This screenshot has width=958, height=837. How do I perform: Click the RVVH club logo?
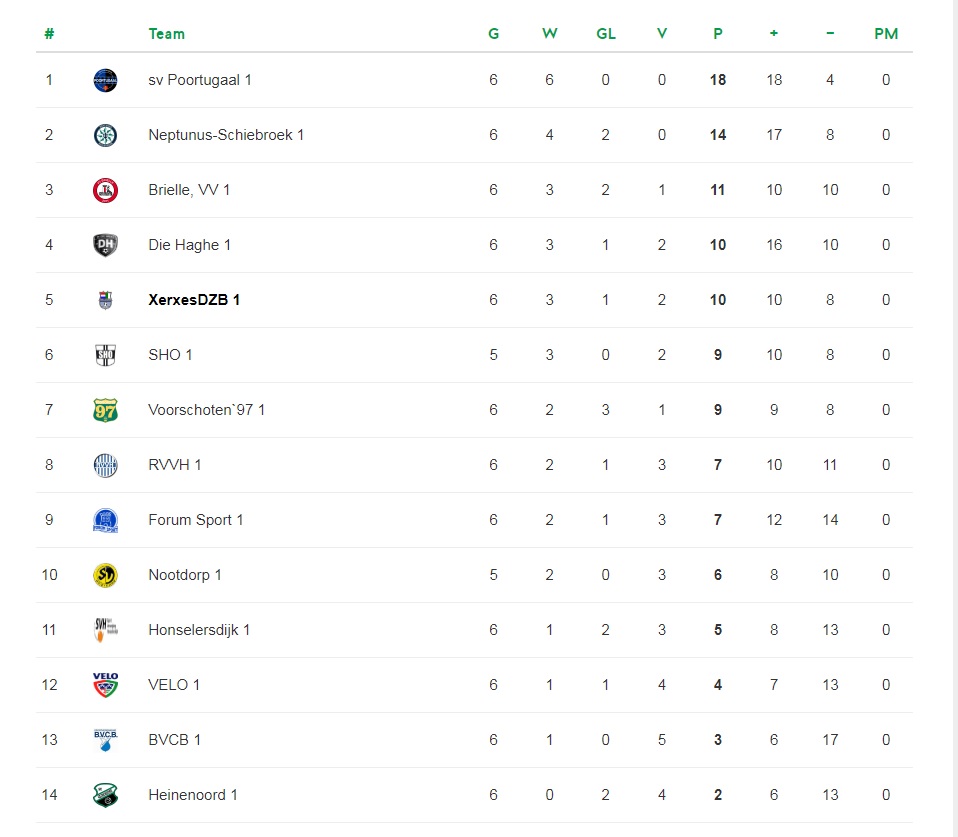tap(105, 465)
